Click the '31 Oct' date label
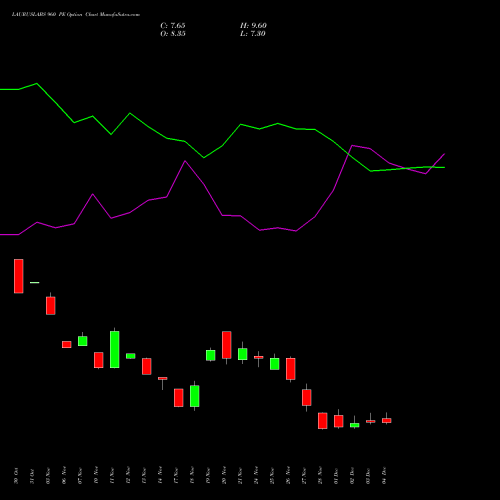The width and height of the screenshot is (500, 500). [x=32, y=476]
